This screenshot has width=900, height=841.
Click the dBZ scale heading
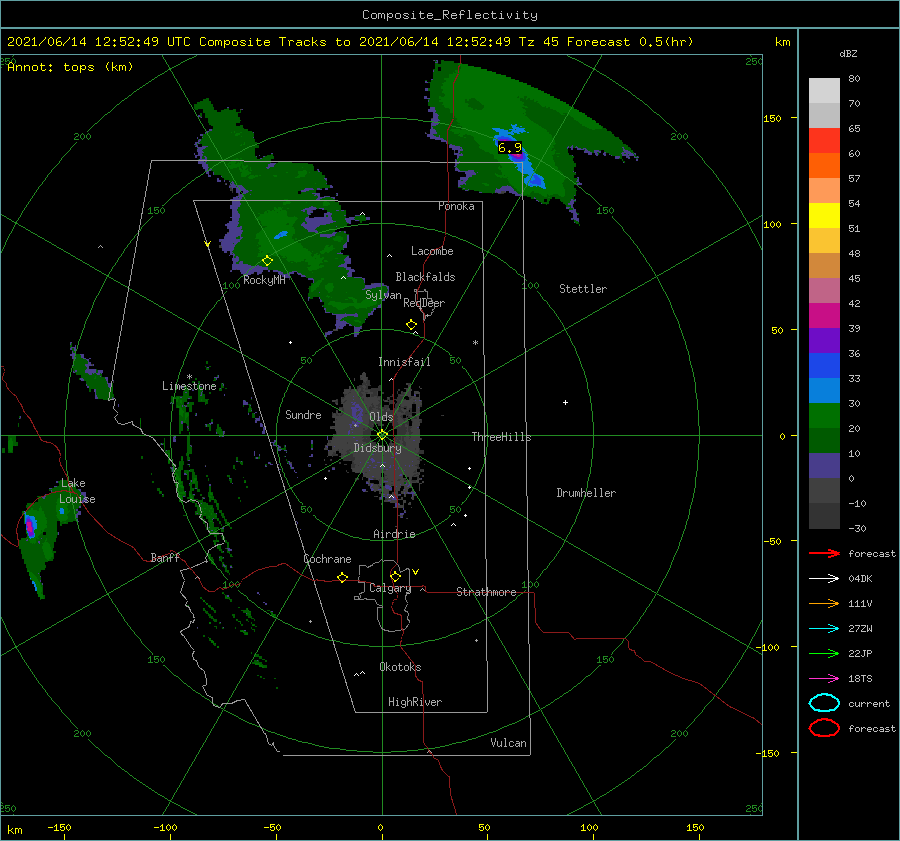coord(848,53)
